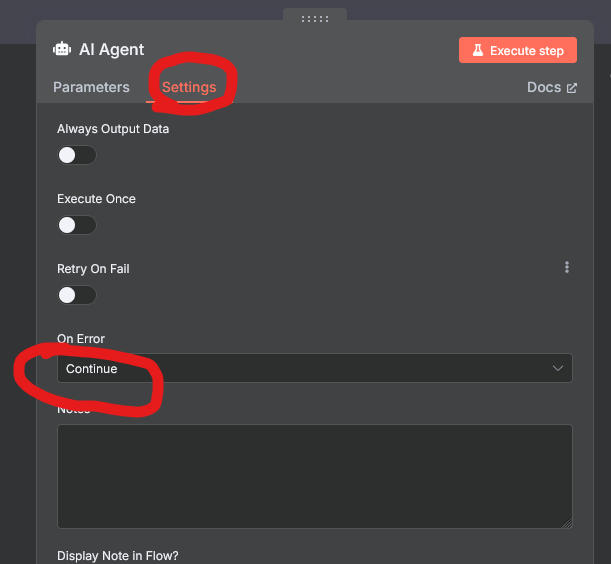
Task: Click the chevron arrow of On Error field
Action: pos(558,368)
